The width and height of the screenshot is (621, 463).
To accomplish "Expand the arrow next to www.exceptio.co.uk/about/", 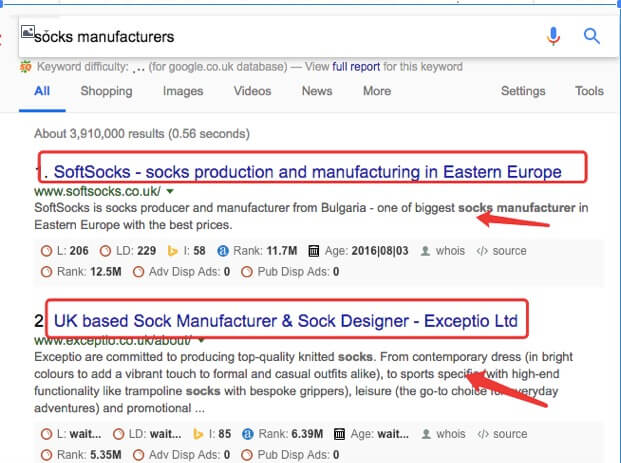I will point(201,340).
